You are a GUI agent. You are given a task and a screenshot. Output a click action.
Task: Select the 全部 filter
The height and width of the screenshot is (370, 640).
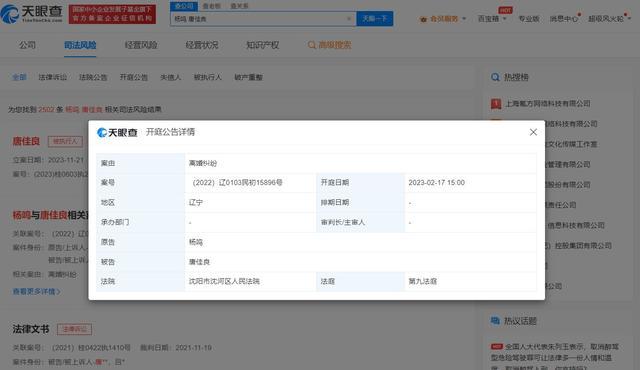pyautogui.click(x=19, y=77)
